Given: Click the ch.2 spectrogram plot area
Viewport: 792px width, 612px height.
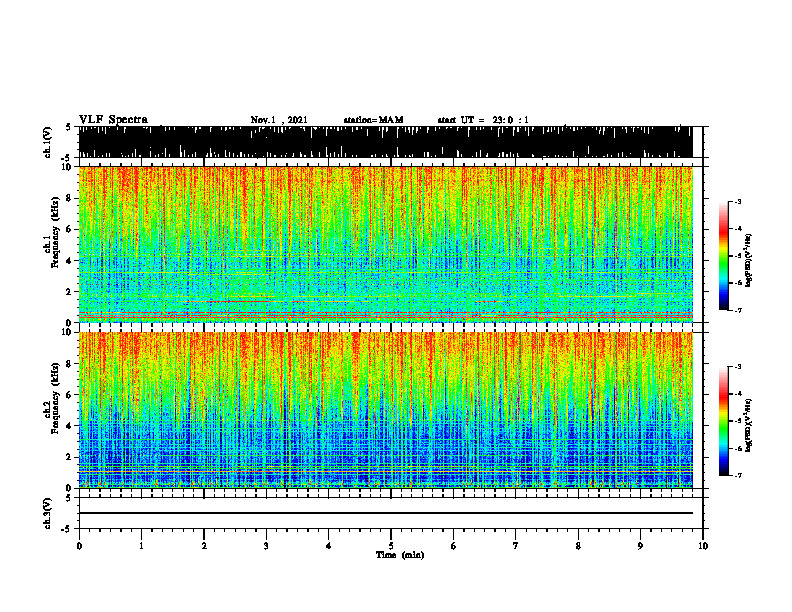Looking at the screenshot, I should click(x=385, y=410).
